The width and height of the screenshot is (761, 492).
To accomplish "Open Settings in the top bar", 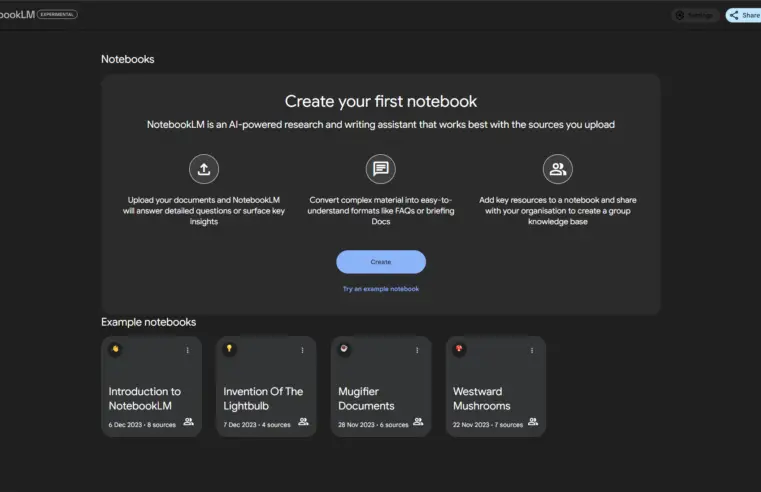I will [x=695, y=15].
